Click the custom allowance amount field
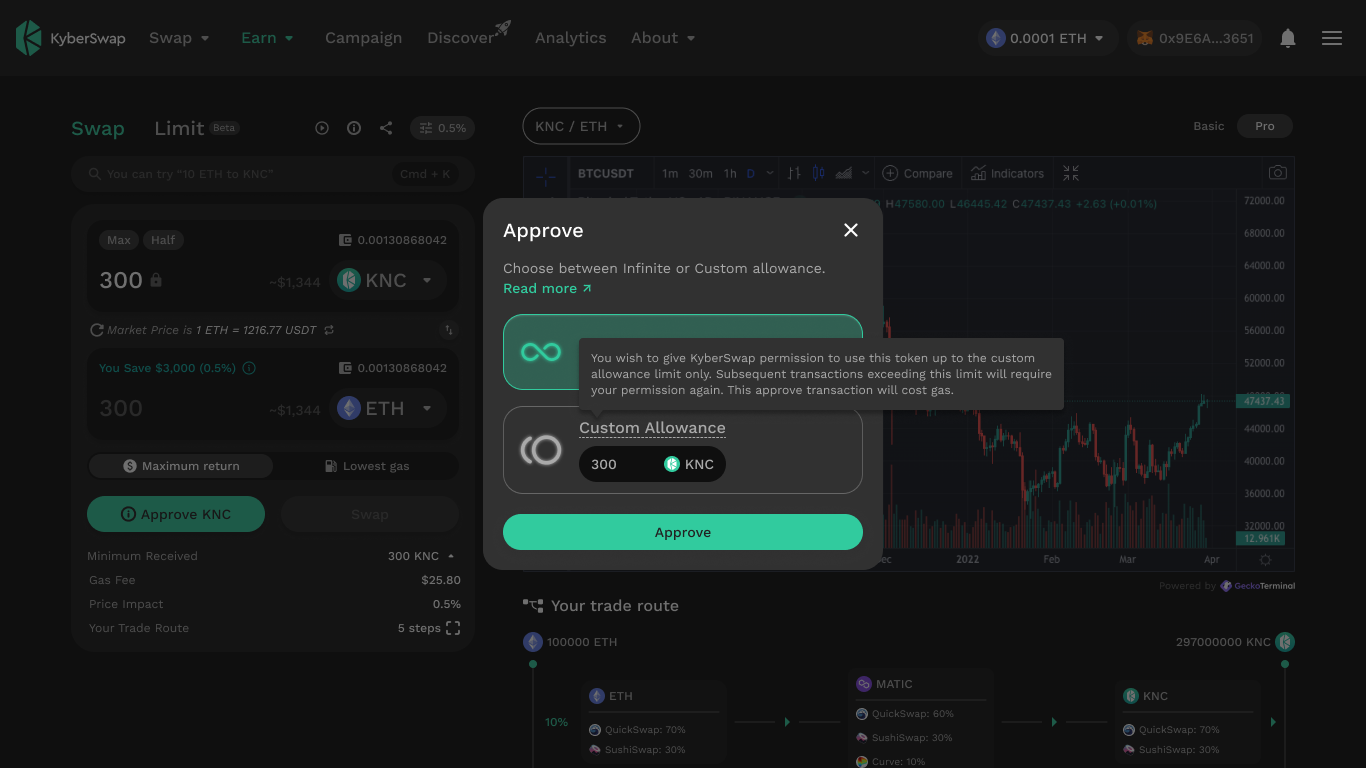The width and height of the screenshot is (1366, 768). (x=618, y=464)
